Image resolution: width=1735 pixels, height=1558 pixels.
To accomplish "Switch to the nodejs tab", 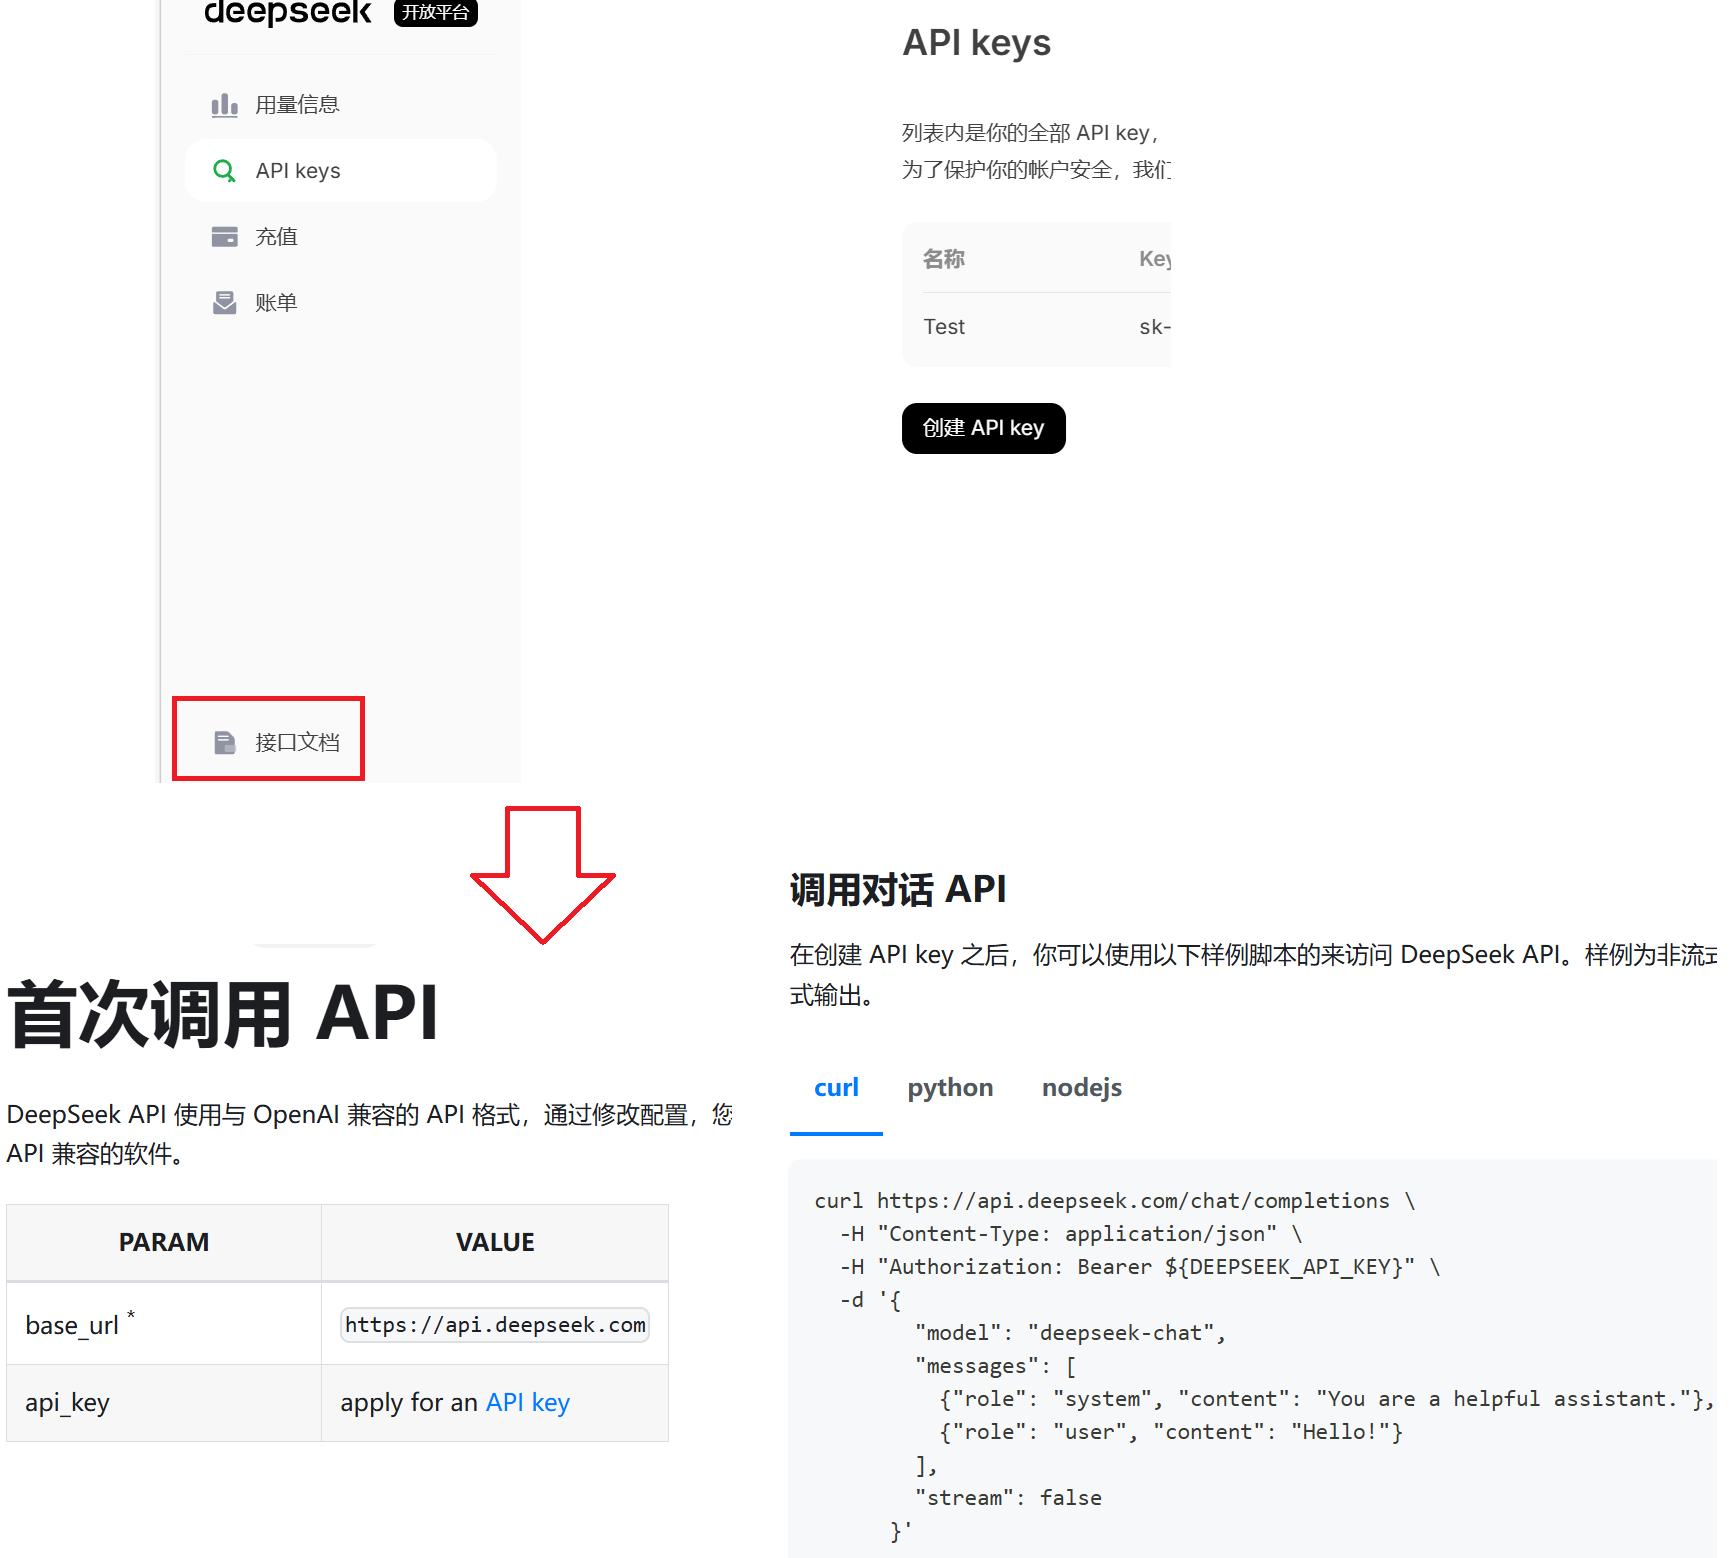I will (1082, 1087).
